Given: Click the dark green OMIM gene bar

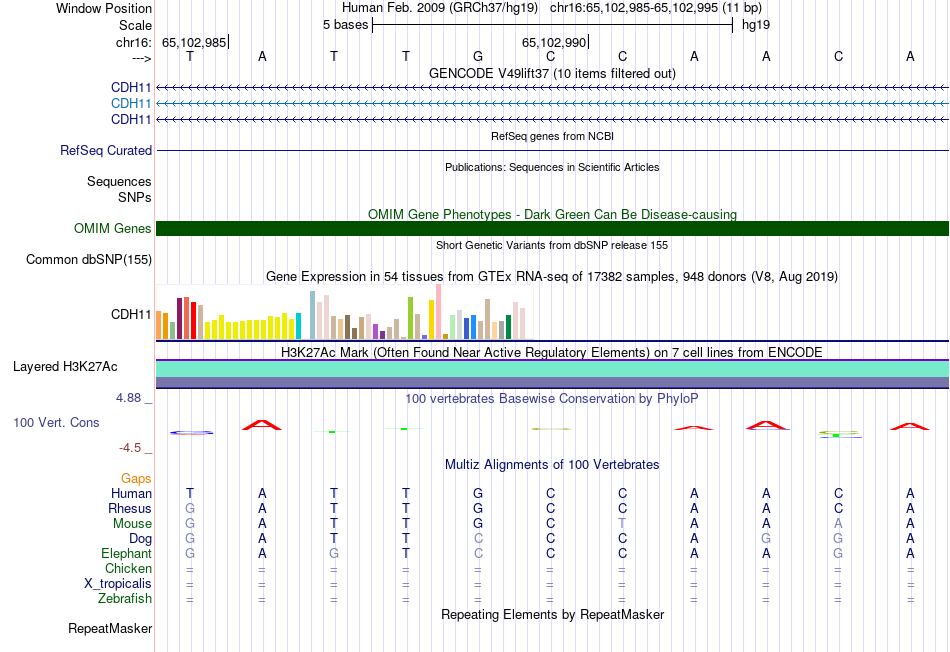Looking at the screenshot, I should (552, 228).
